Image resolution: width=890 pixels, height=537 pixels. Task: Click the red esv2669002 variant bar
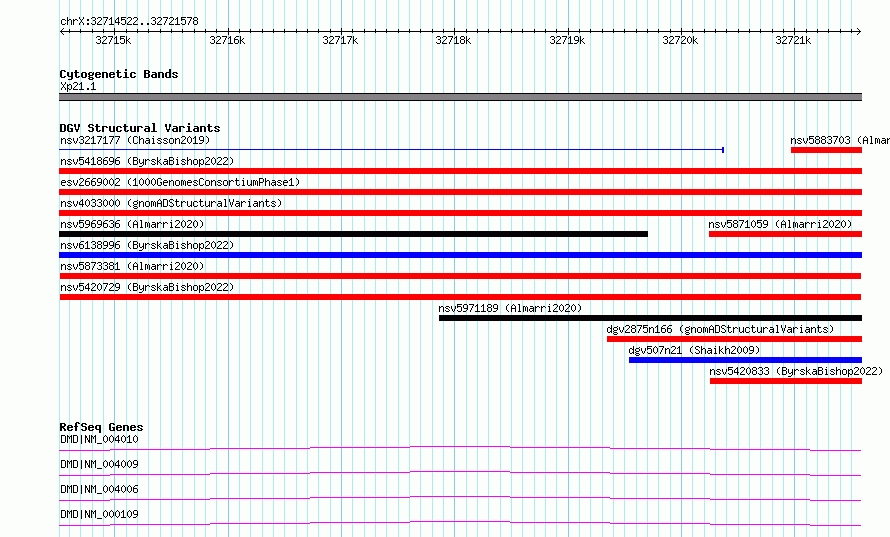tap(461, 192)
